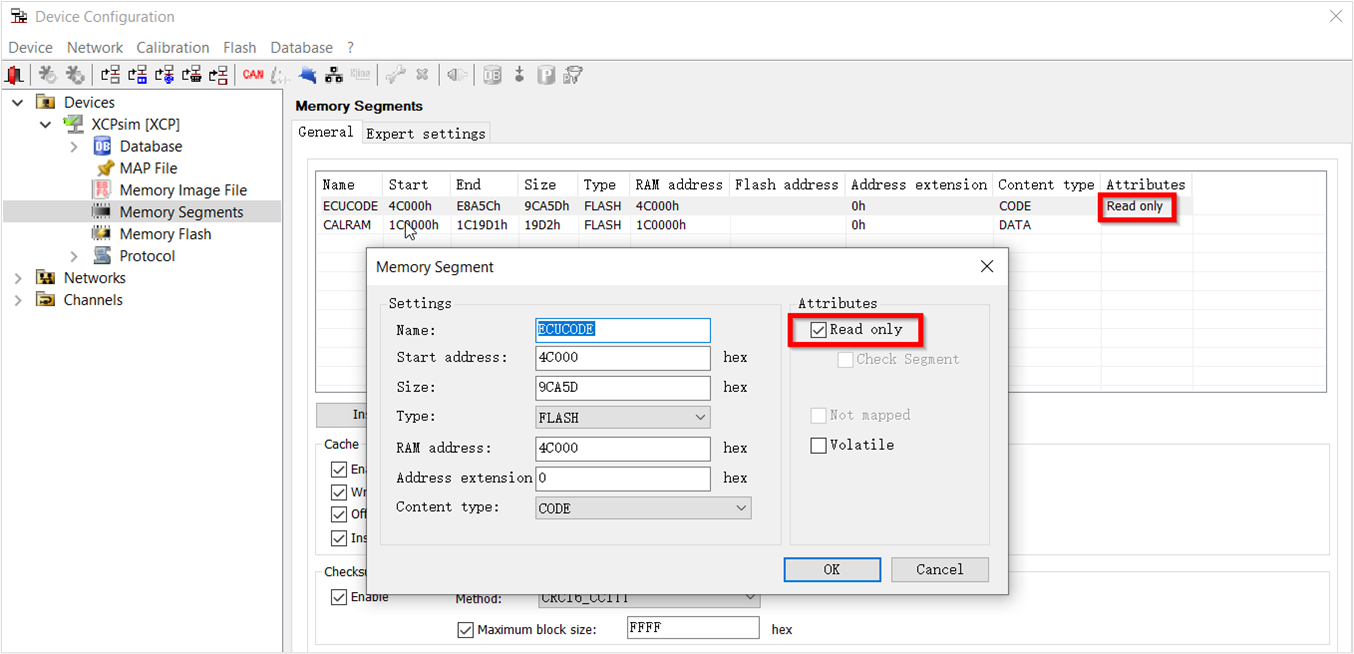Toggle the Read only checkbox in dialog
This screenshot has height=654, width=1354.
[819, 330]
